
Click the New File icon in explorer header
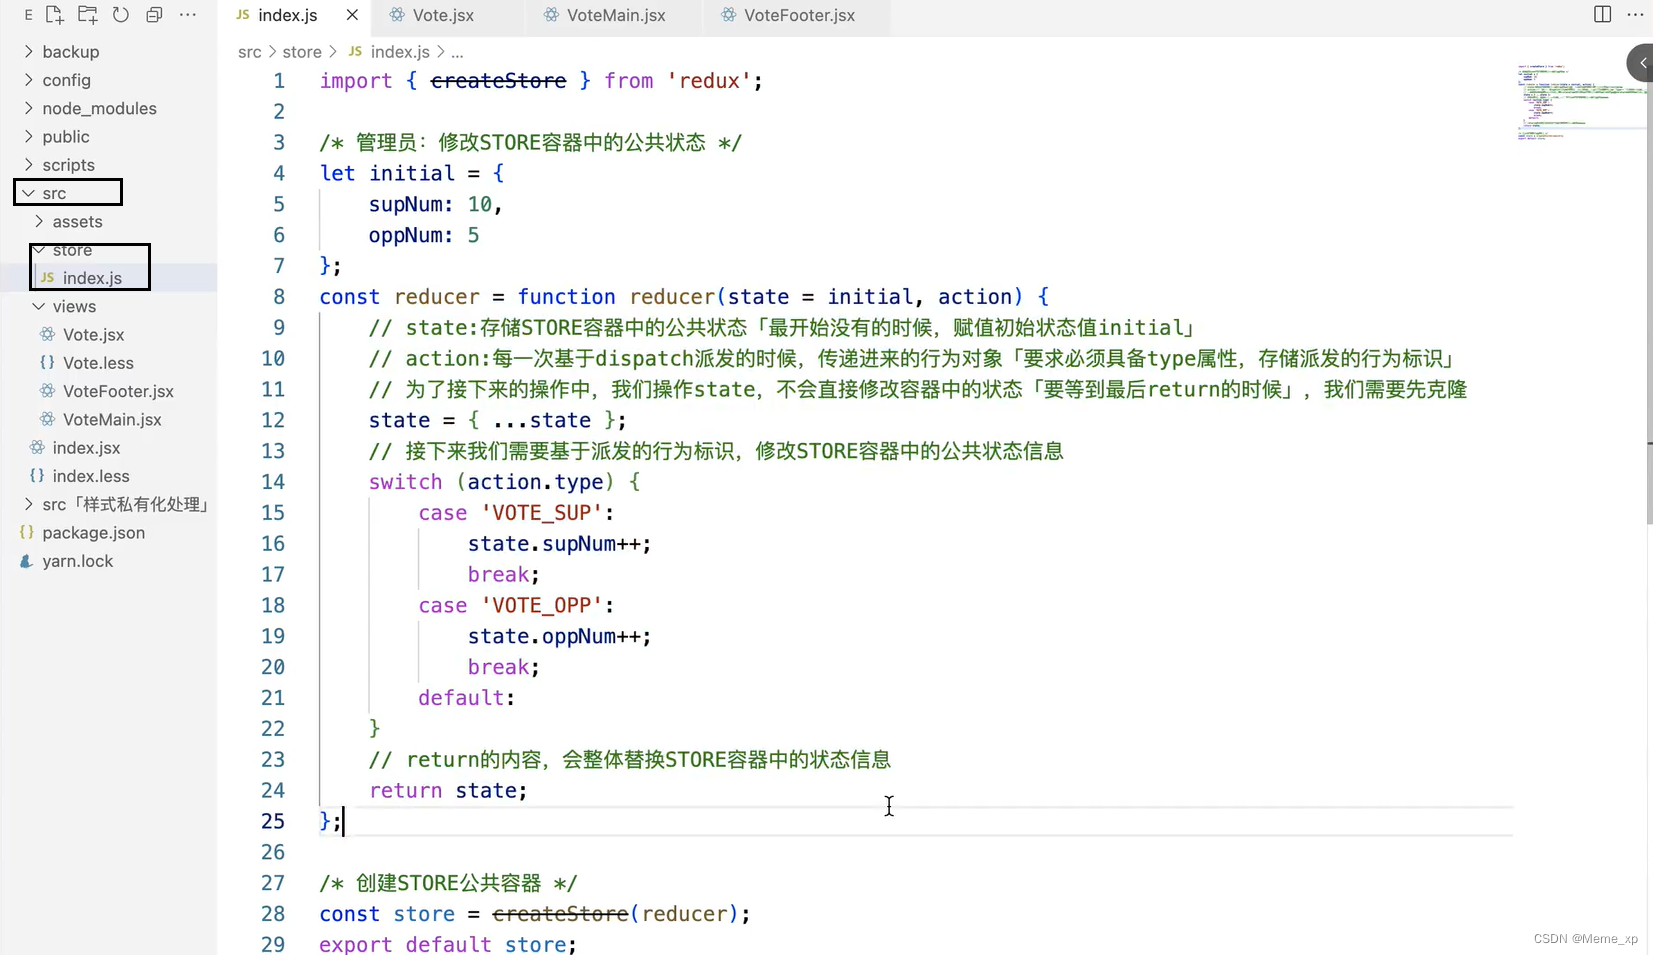pyautogui.click(x=54, y=15)
